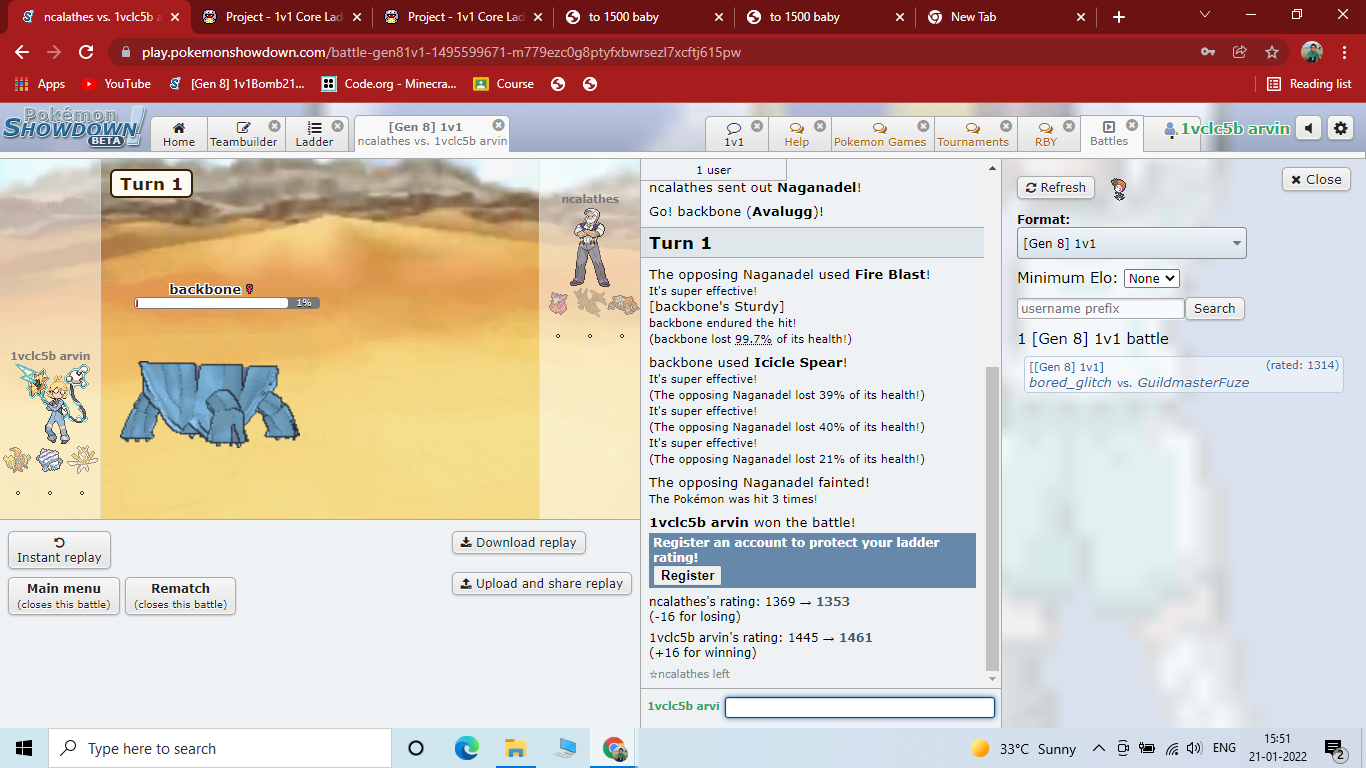This screenshot has height=768, width=1366.
Task: Open the Chrome profile avatar
Action: point(1312,52)
